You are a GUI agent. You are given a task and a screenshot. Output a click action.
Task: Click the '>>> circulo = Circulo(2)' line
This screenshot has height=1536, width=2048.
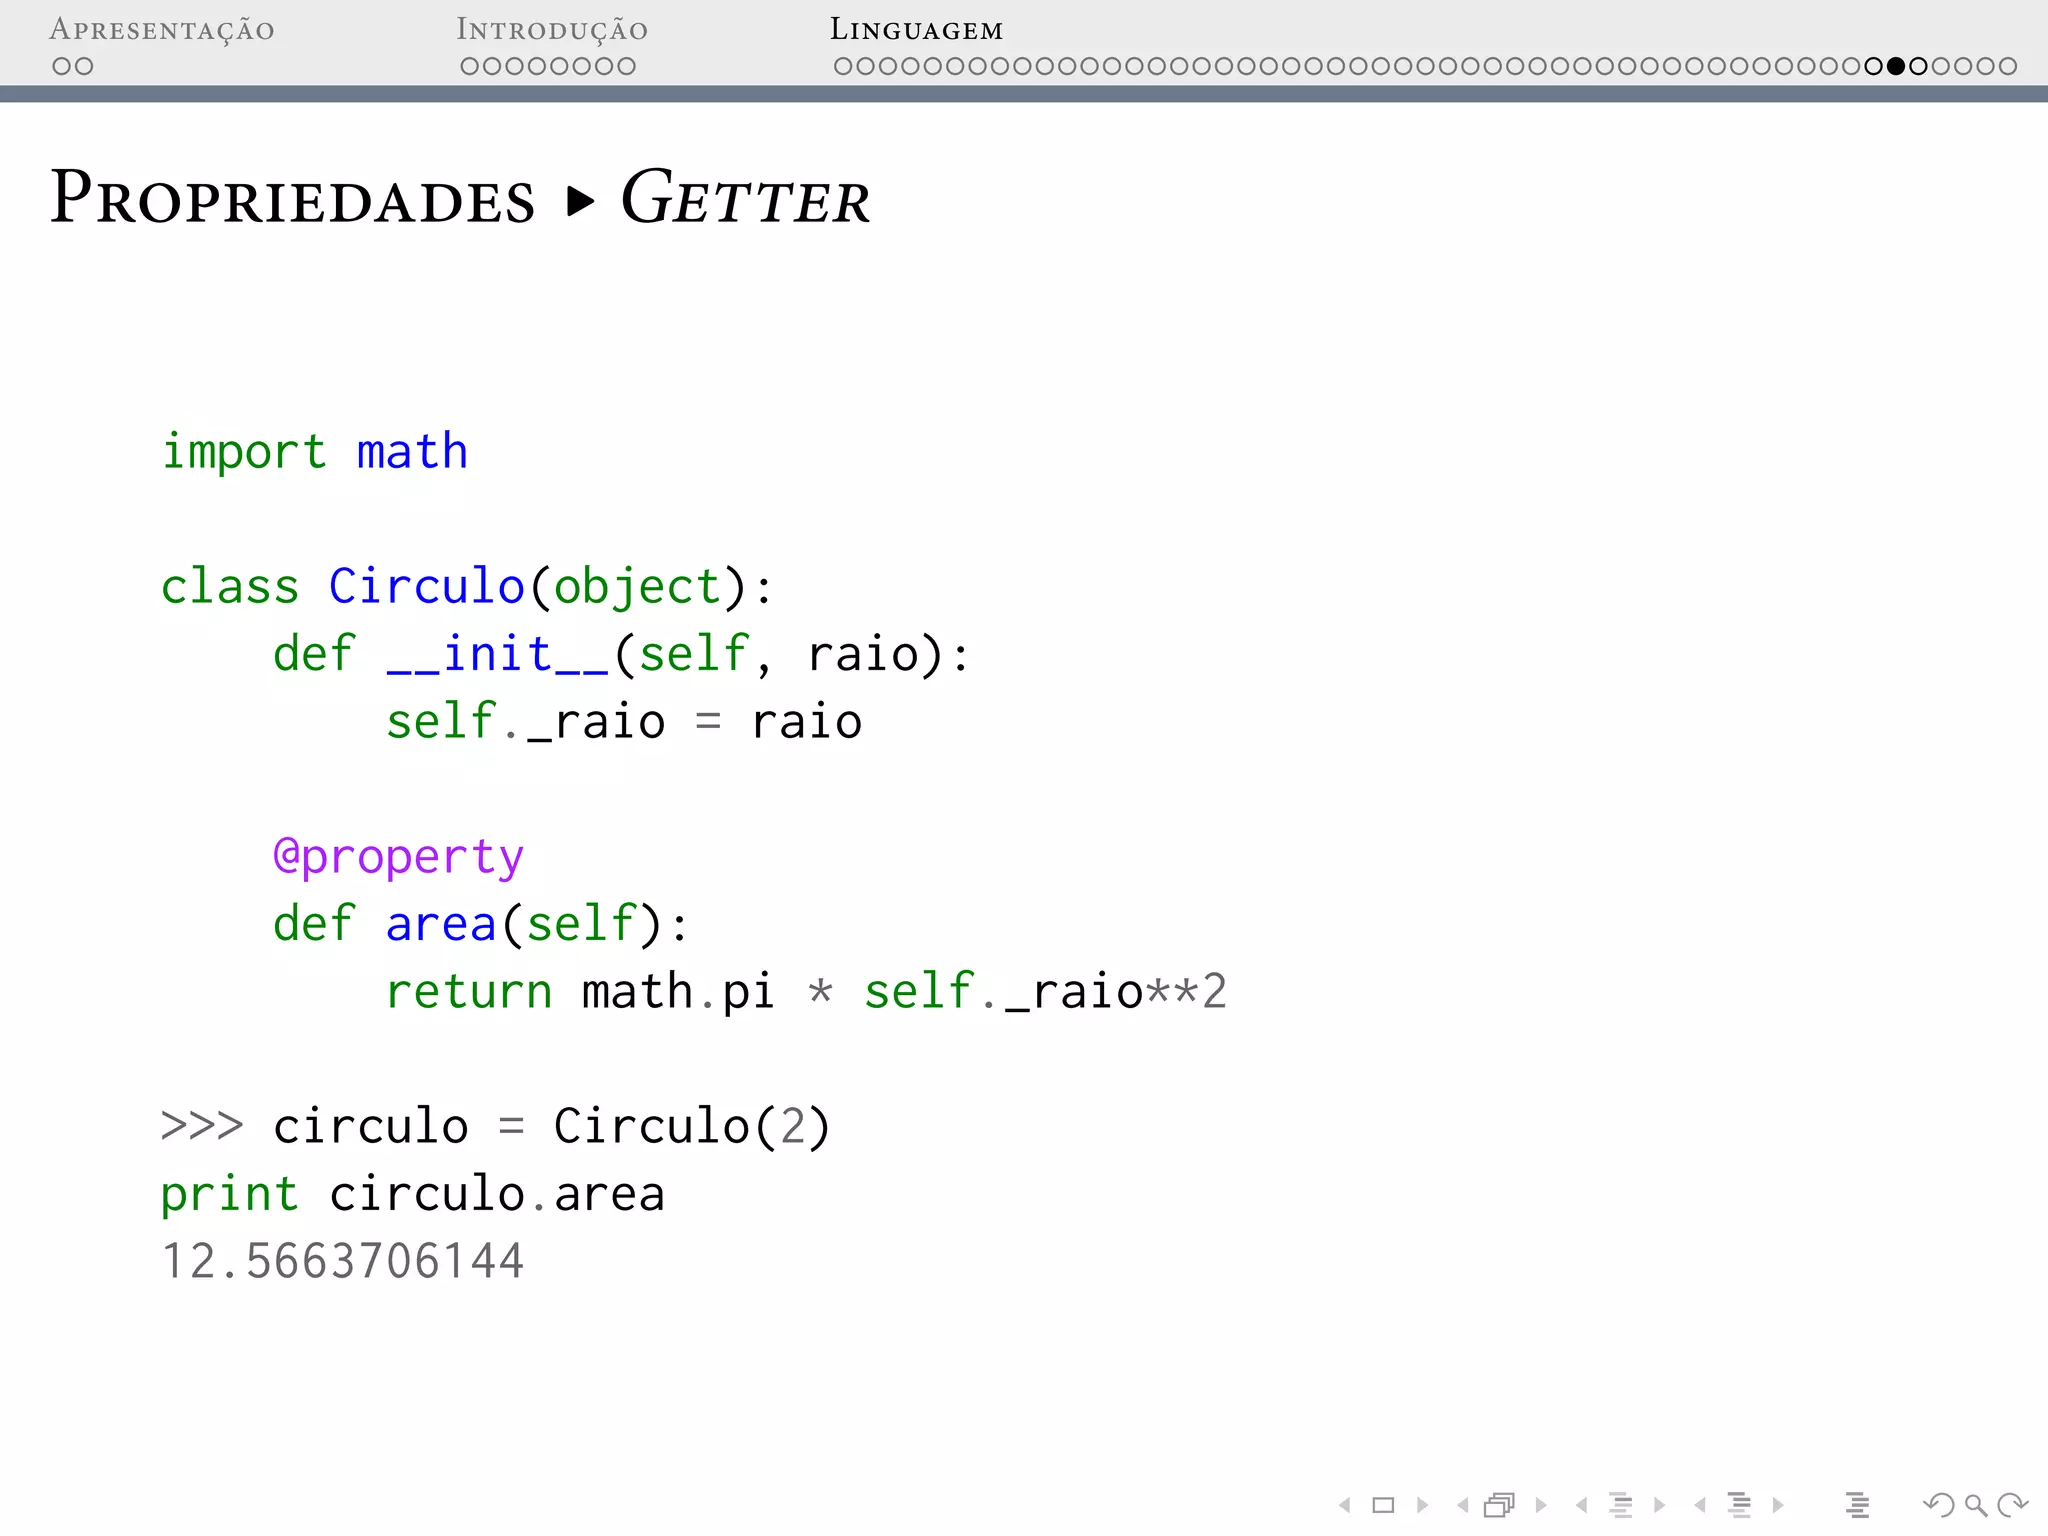pos(495,1127)
